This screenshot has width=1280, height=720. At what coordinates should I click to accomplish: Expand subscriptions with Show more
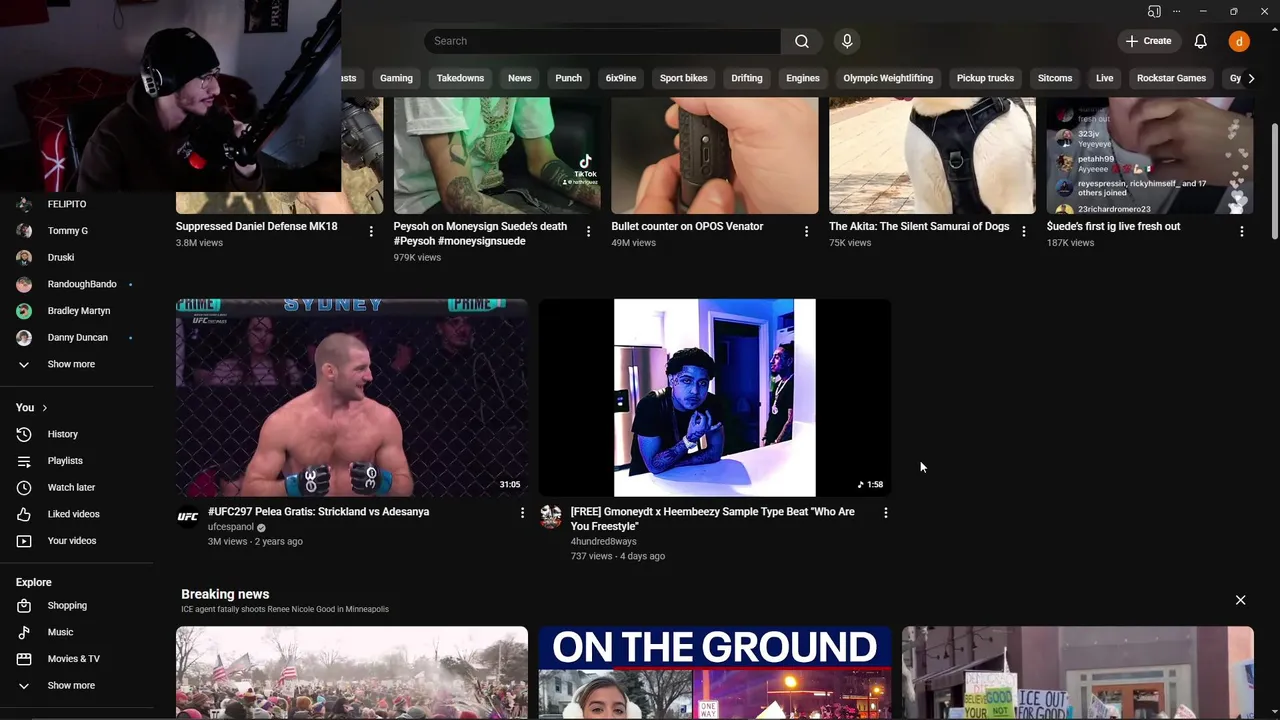point(72,364)
